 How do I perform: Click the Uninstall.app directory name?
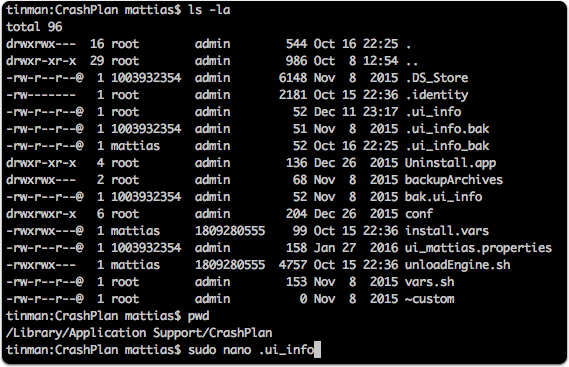pyautogui.click(x=450, y=163)
